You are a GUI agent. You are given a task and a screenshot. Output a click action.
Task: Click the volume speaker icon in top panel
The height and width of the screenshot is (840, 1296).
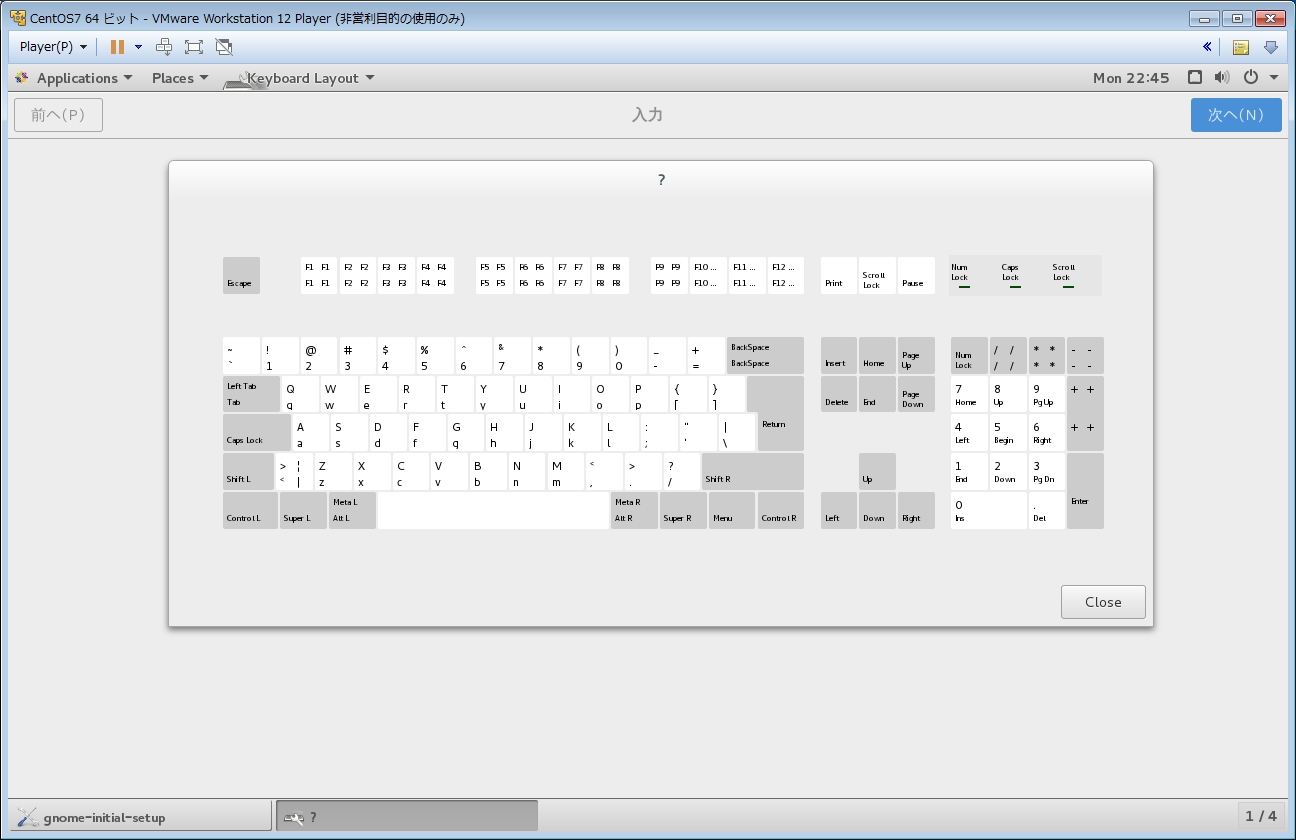coord(1221,78)
